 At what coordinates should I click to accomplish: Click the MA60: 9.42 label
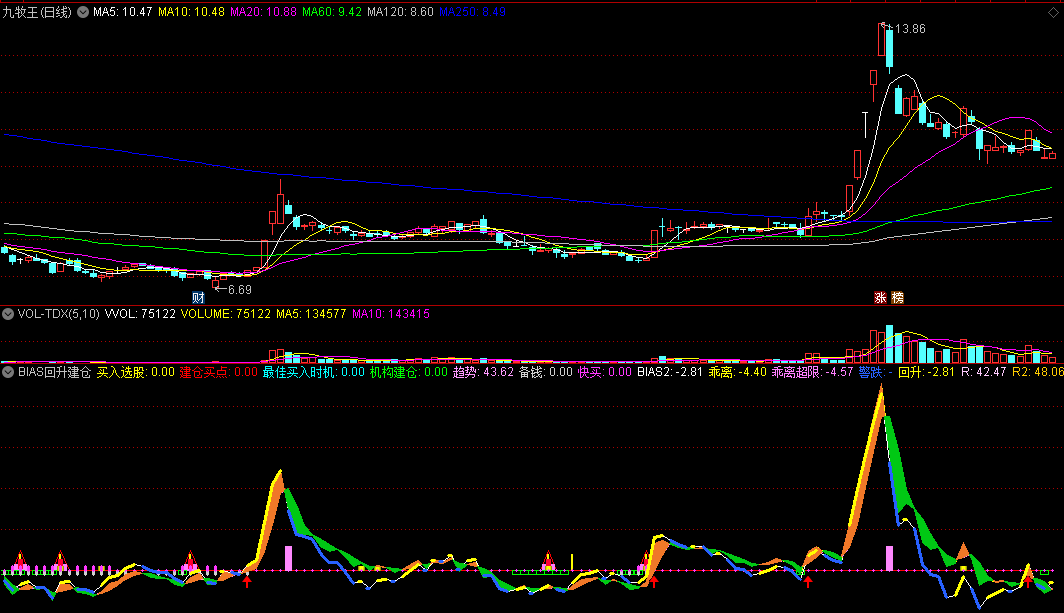332,12
